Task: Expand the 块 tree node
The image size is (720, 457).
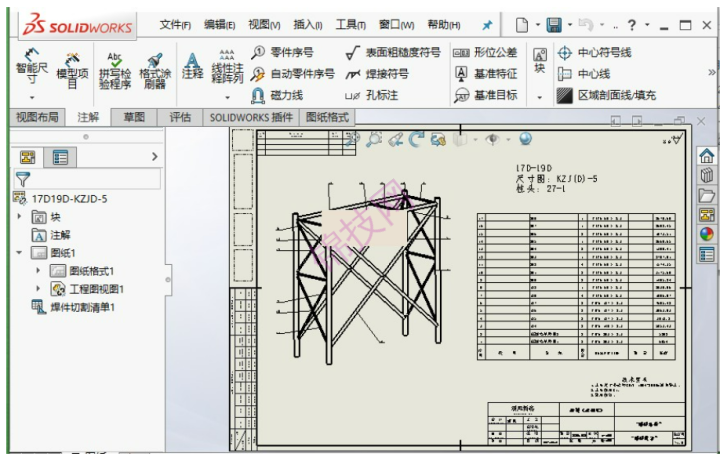Action: click(19, 216)
